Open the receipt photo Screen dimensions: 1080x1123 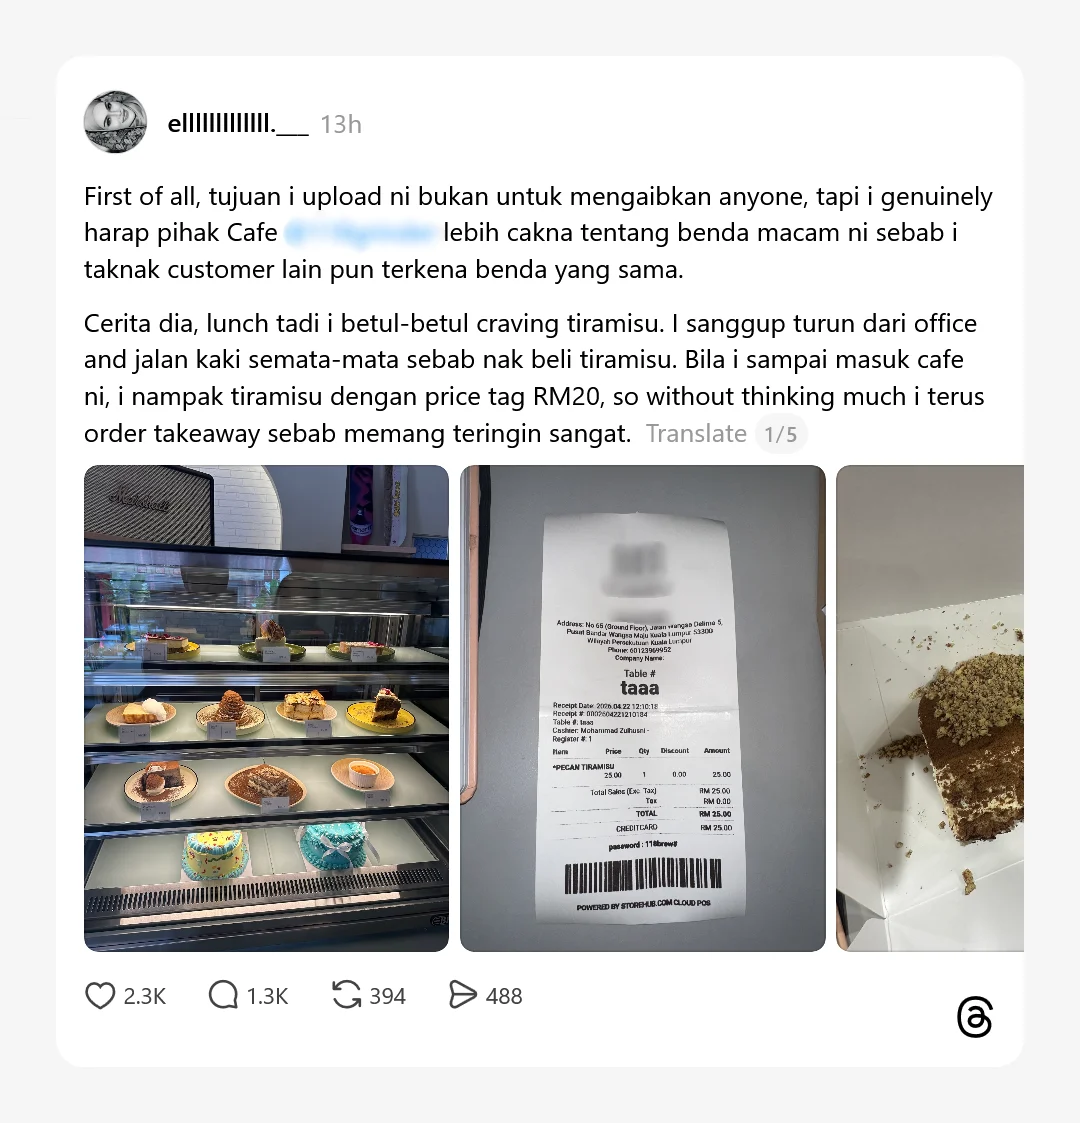642,708
